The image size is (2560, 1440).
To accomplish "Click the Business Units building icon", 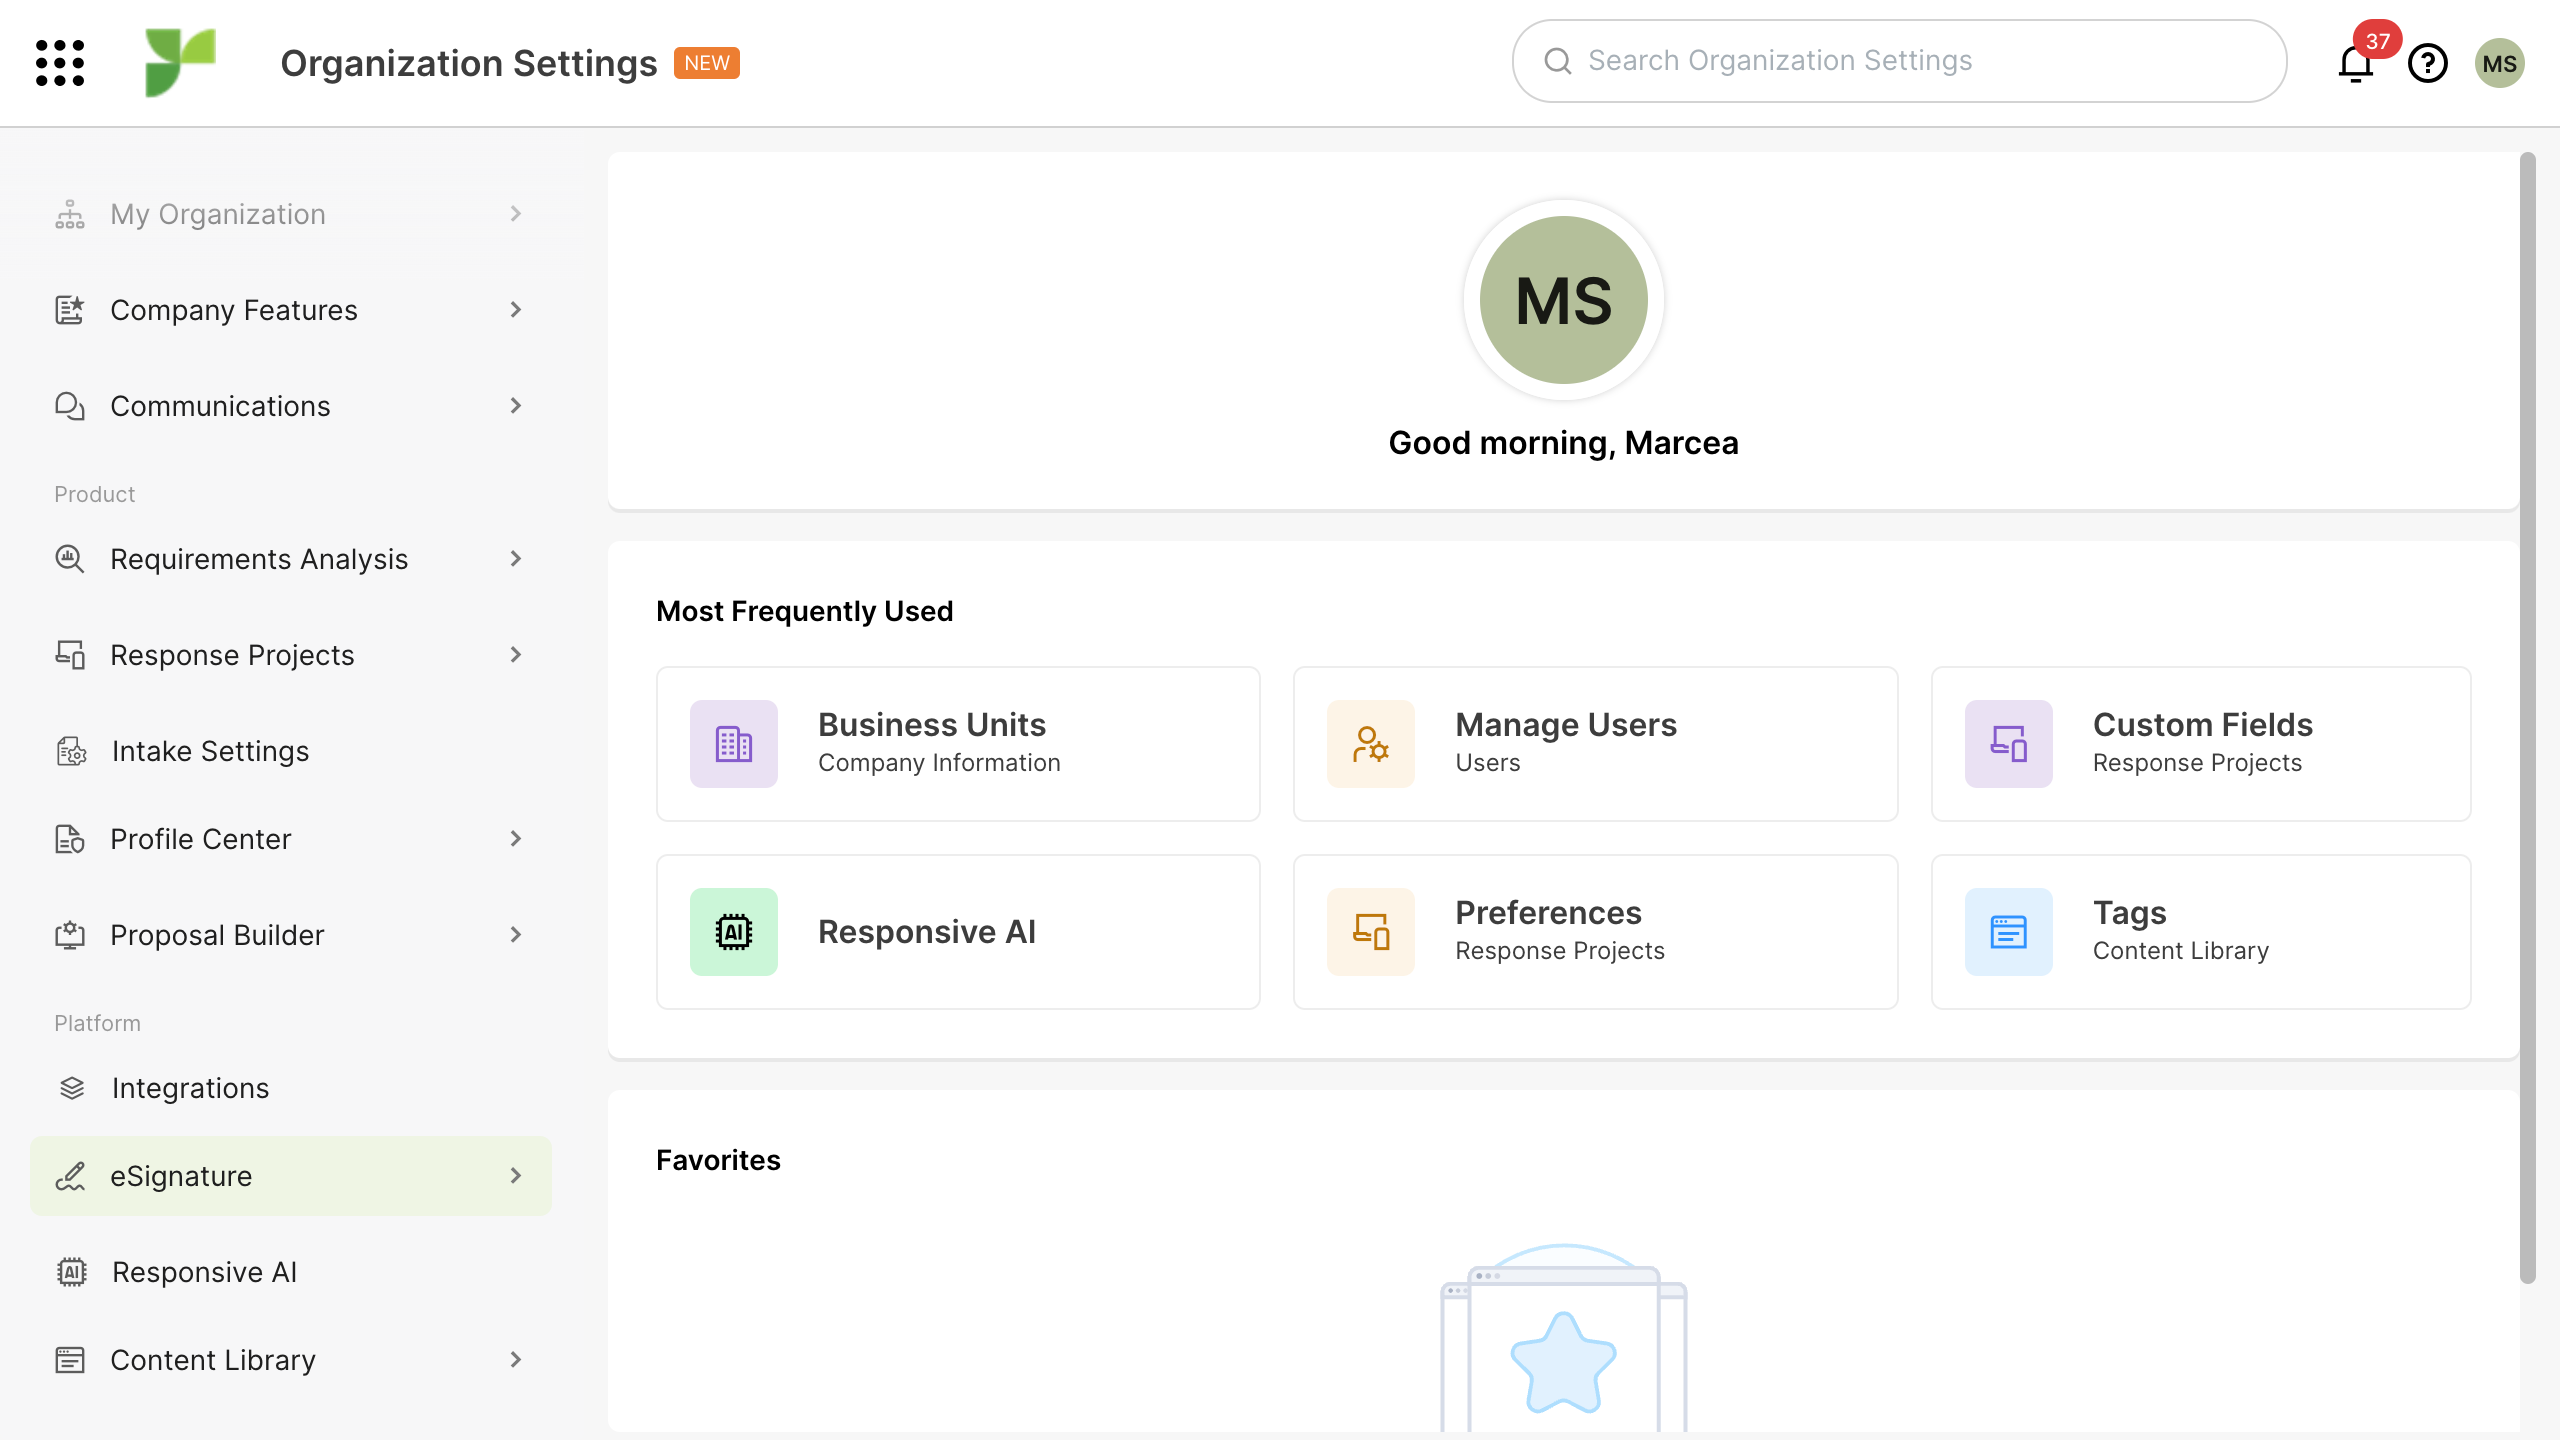I will [733, 744].
